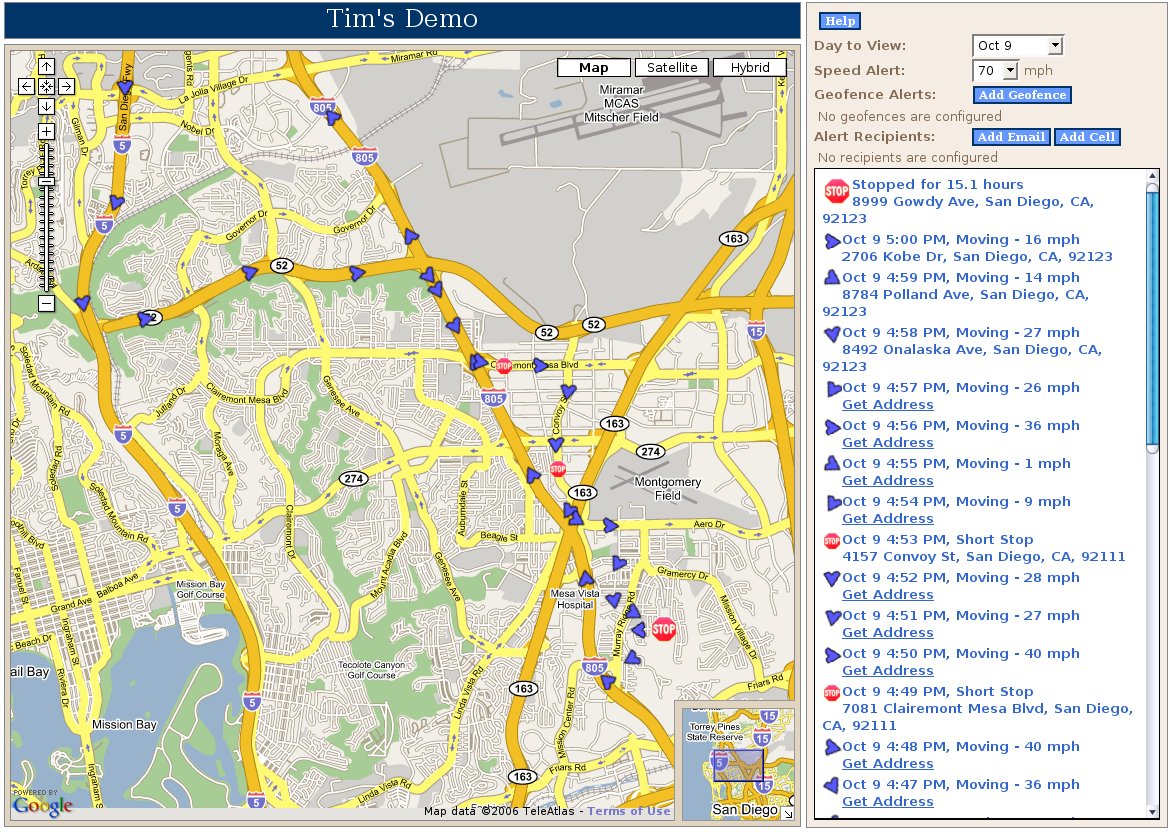Click scrollbar down arrow in event list

coord(1153,812)
